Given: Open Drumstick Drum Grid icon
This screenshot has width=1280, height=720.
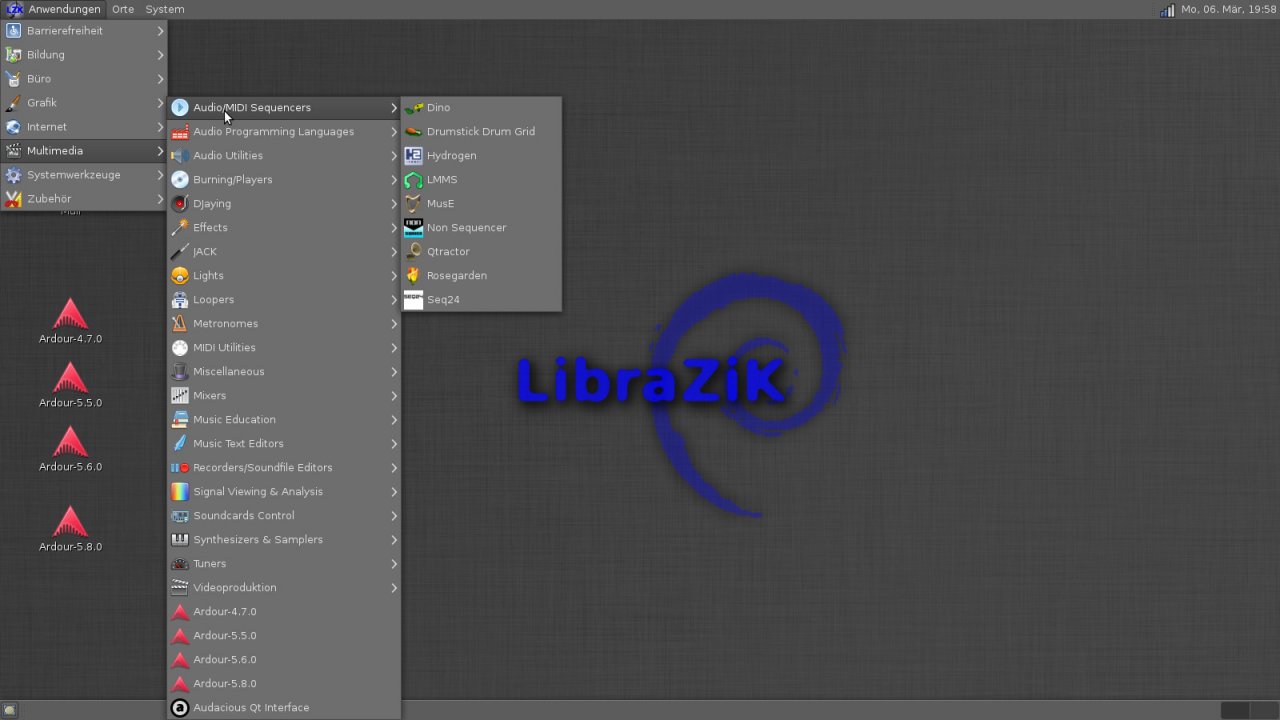Looking at the screenshot, I should tap(413, 132).
